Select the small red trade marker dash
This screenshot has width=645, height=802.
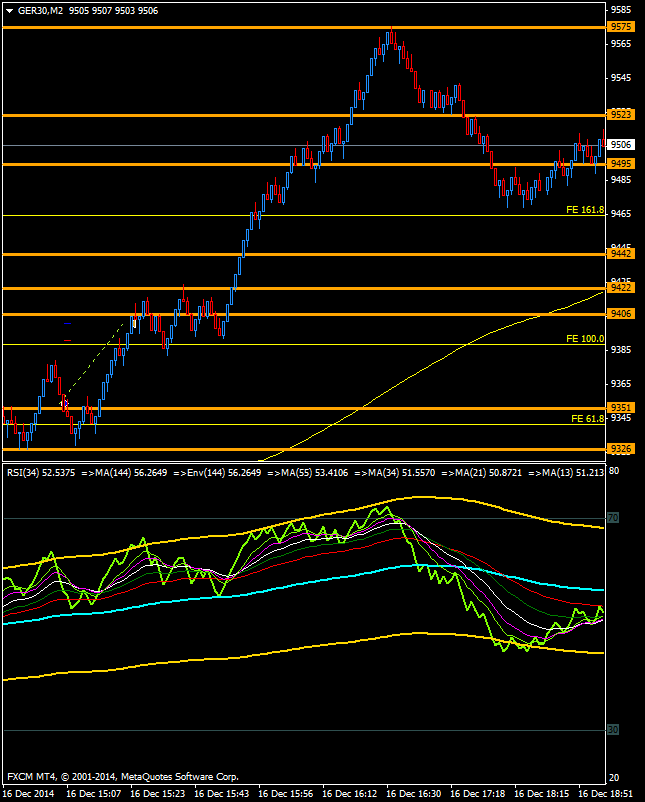click(67, 341)
